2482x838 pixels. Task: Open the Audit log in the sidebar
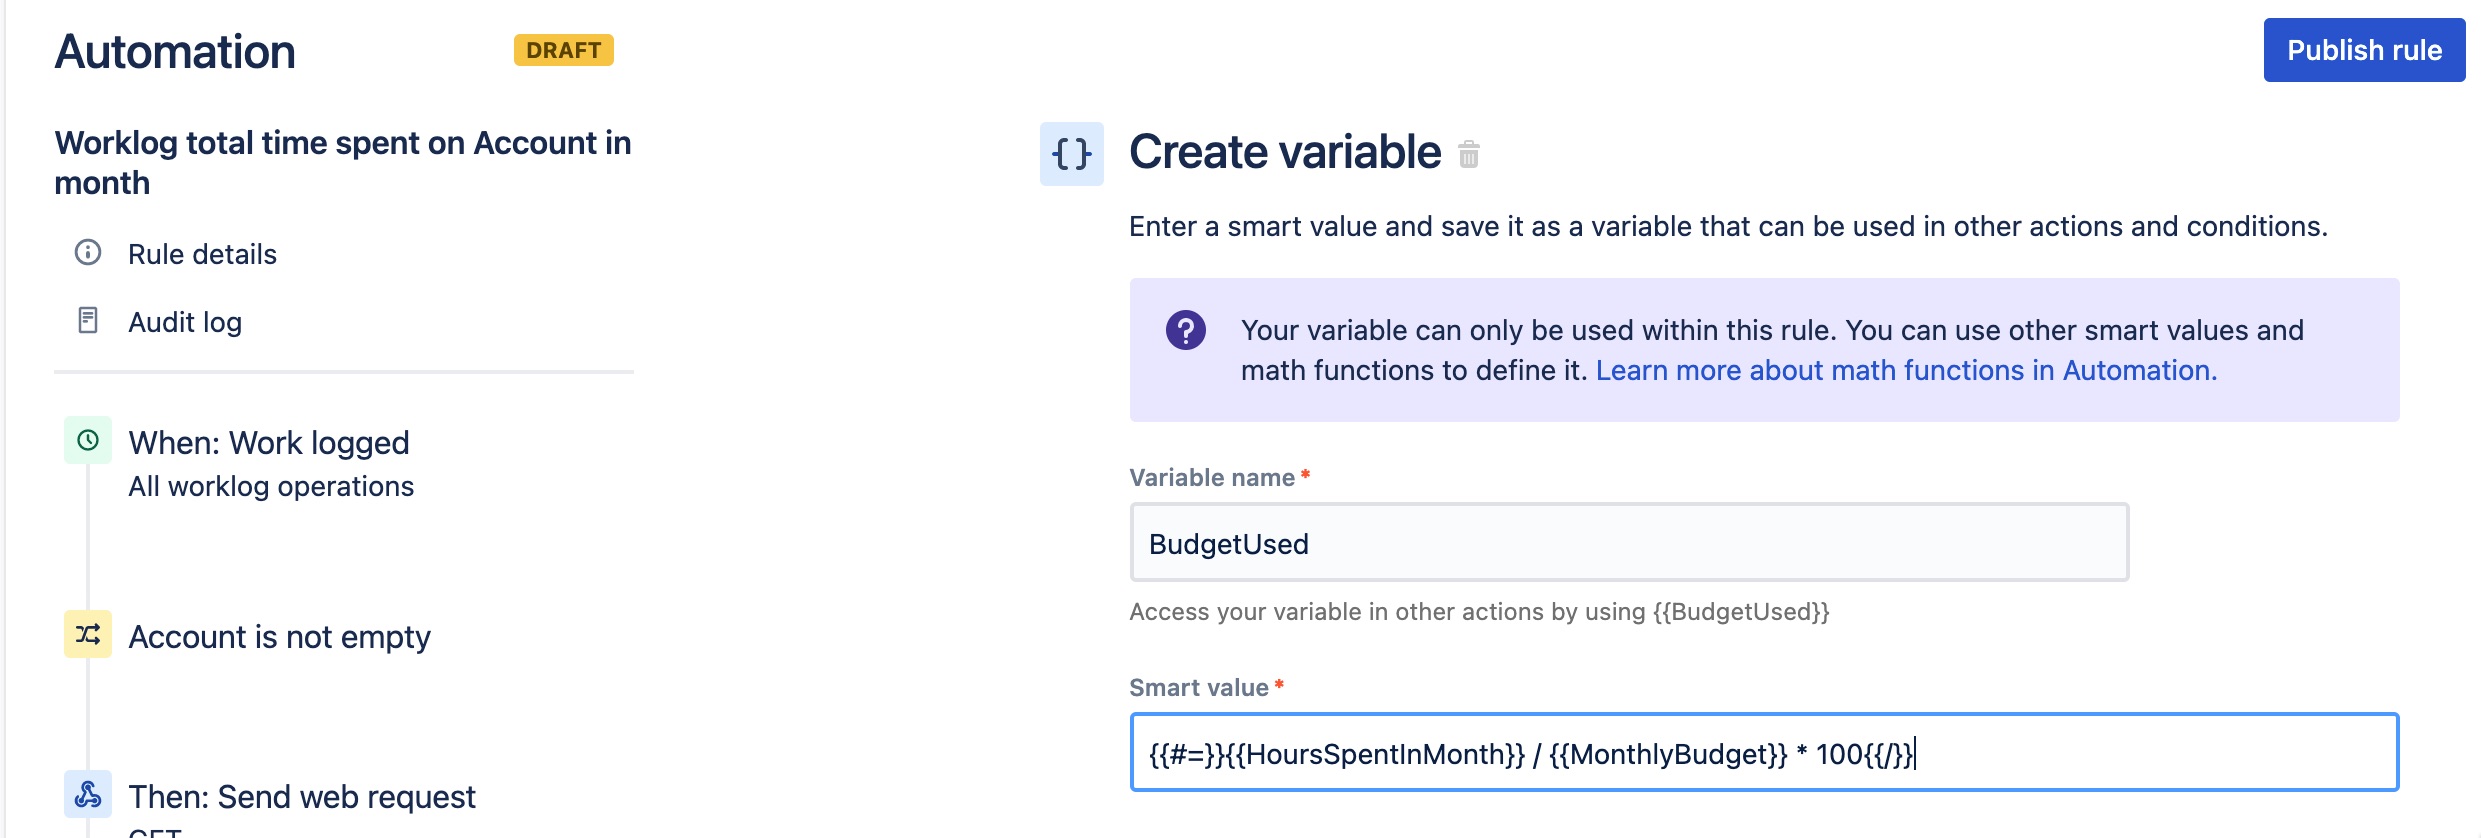[185, 322]
